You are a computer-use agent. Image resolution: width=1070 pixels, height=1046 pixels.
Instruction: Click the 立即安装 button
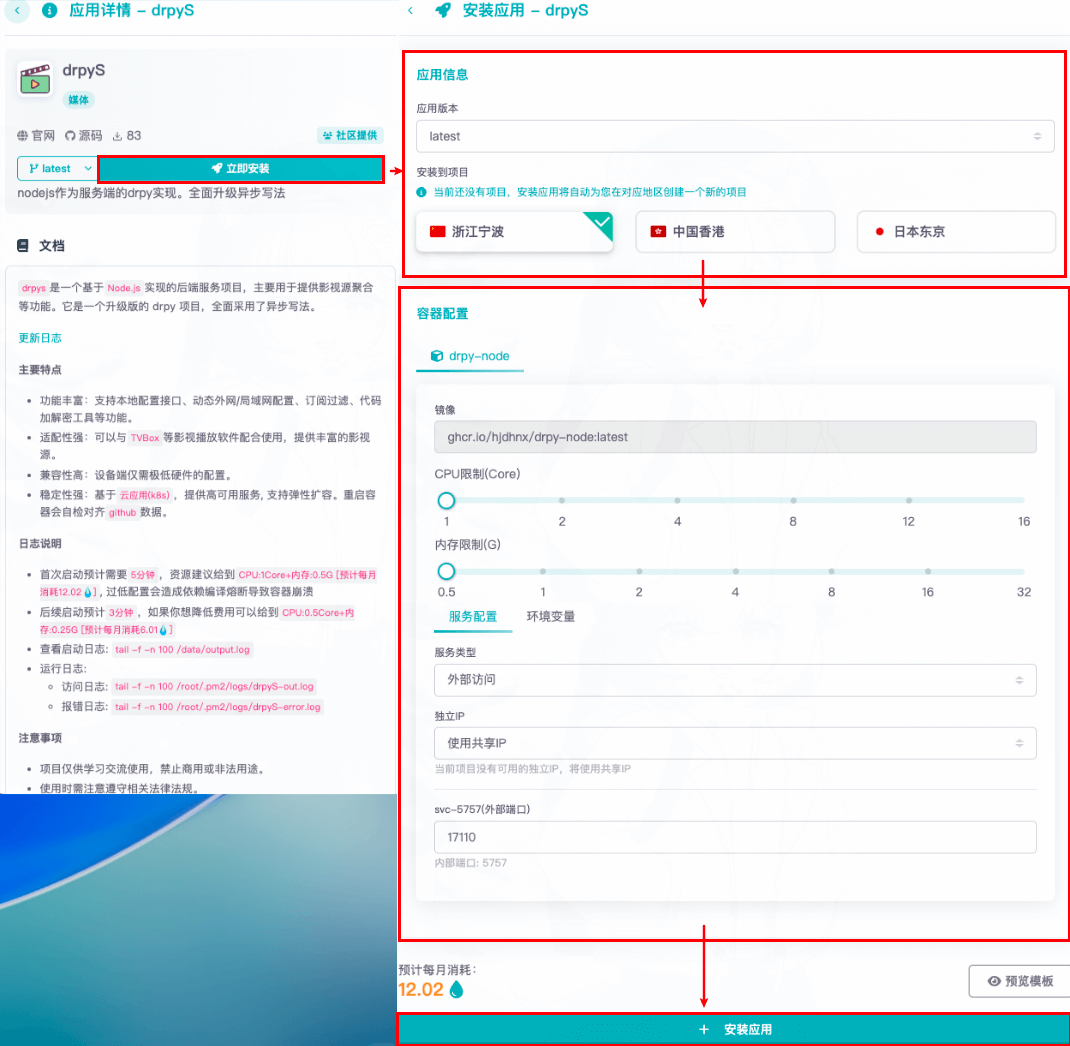tap(240, 169)
